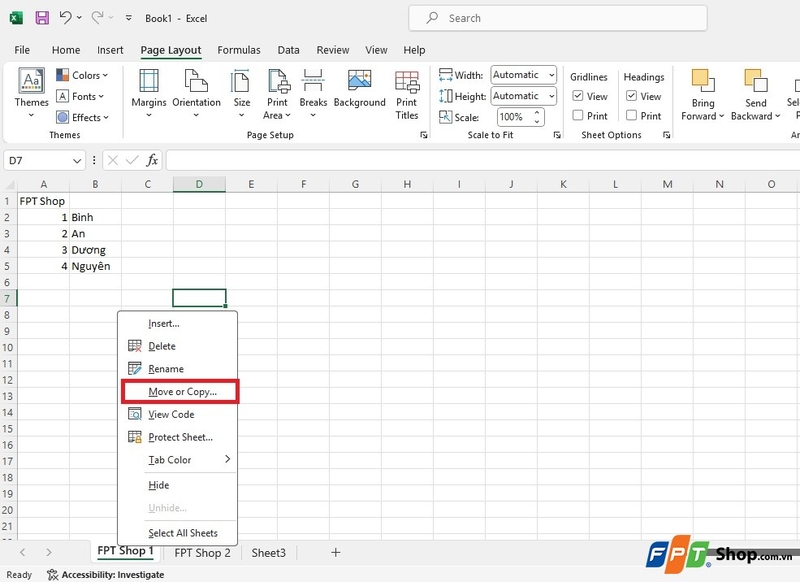
Task: Expand the Send Backward dropdown arrow
Action: click(x=777, y=116)
